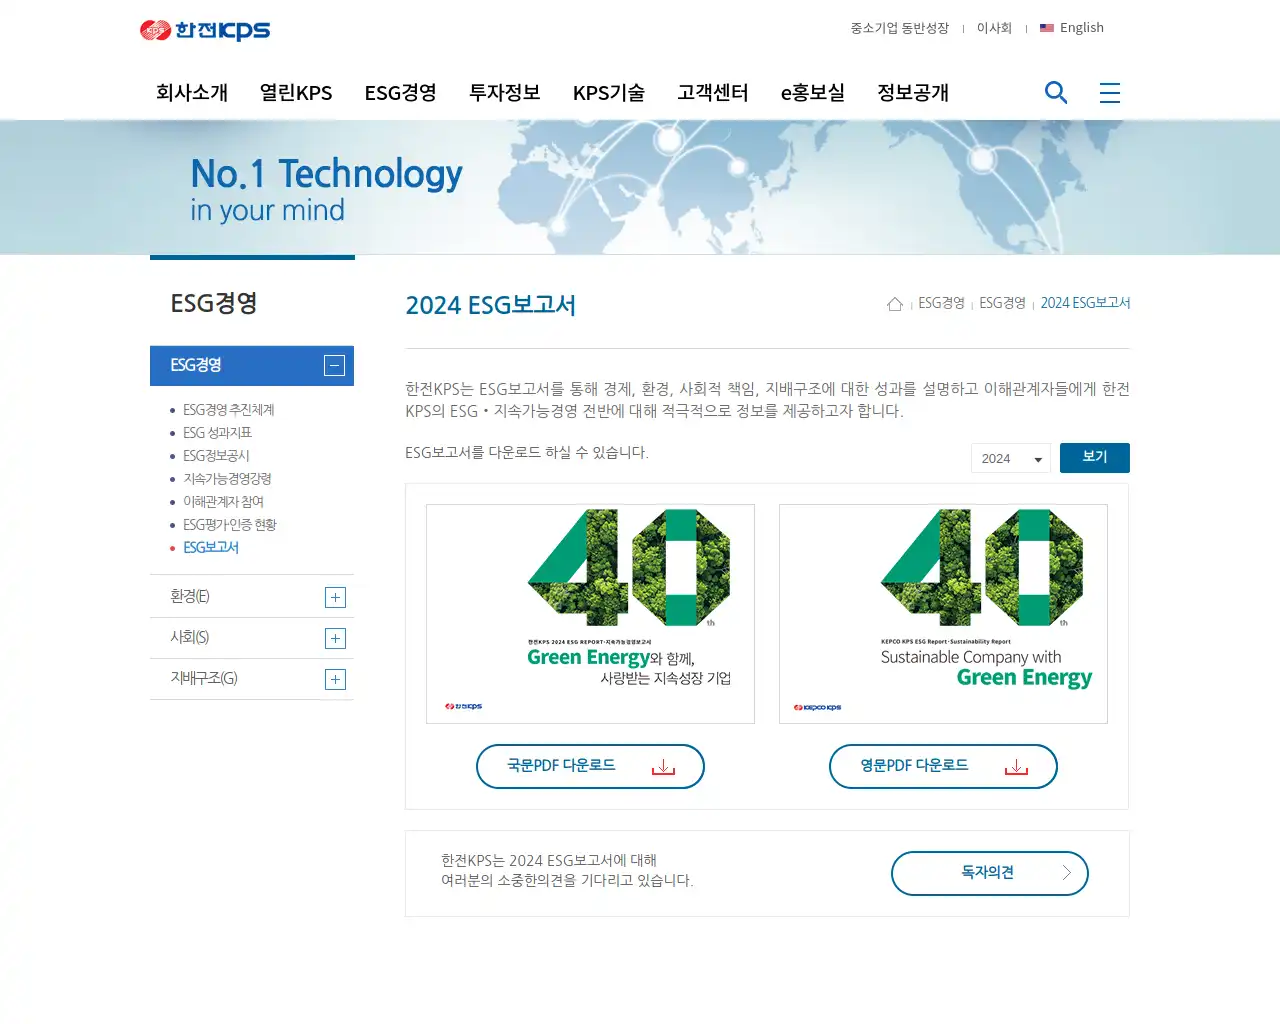This screenshot has height=1024, width=1280.
Task: Click the home icon in breadcrumb
Action: tap(895, 304)
